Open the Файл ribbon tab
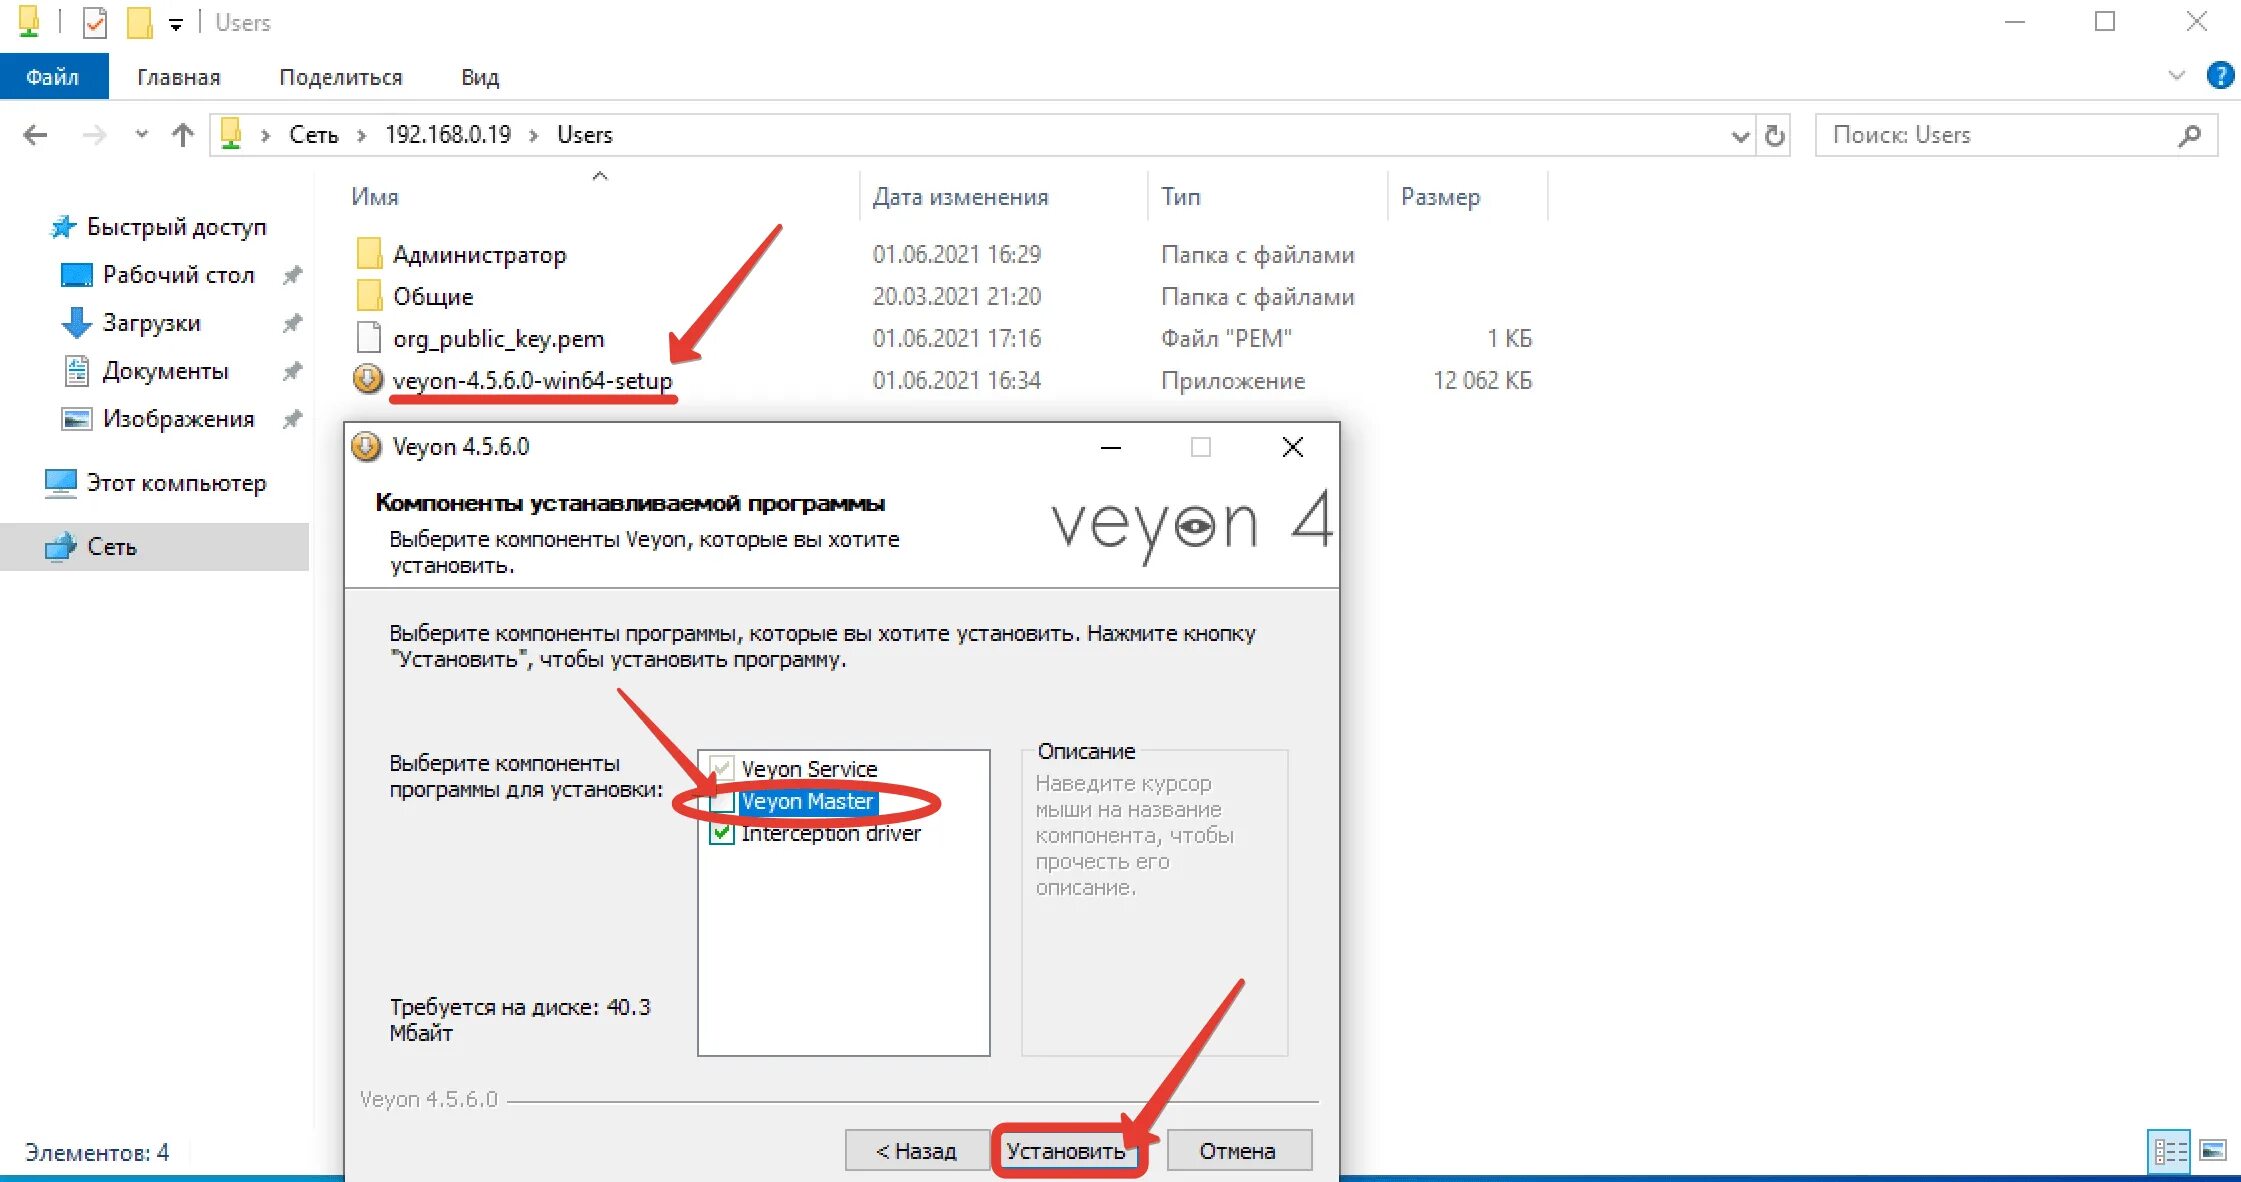 tap(53, 77)
